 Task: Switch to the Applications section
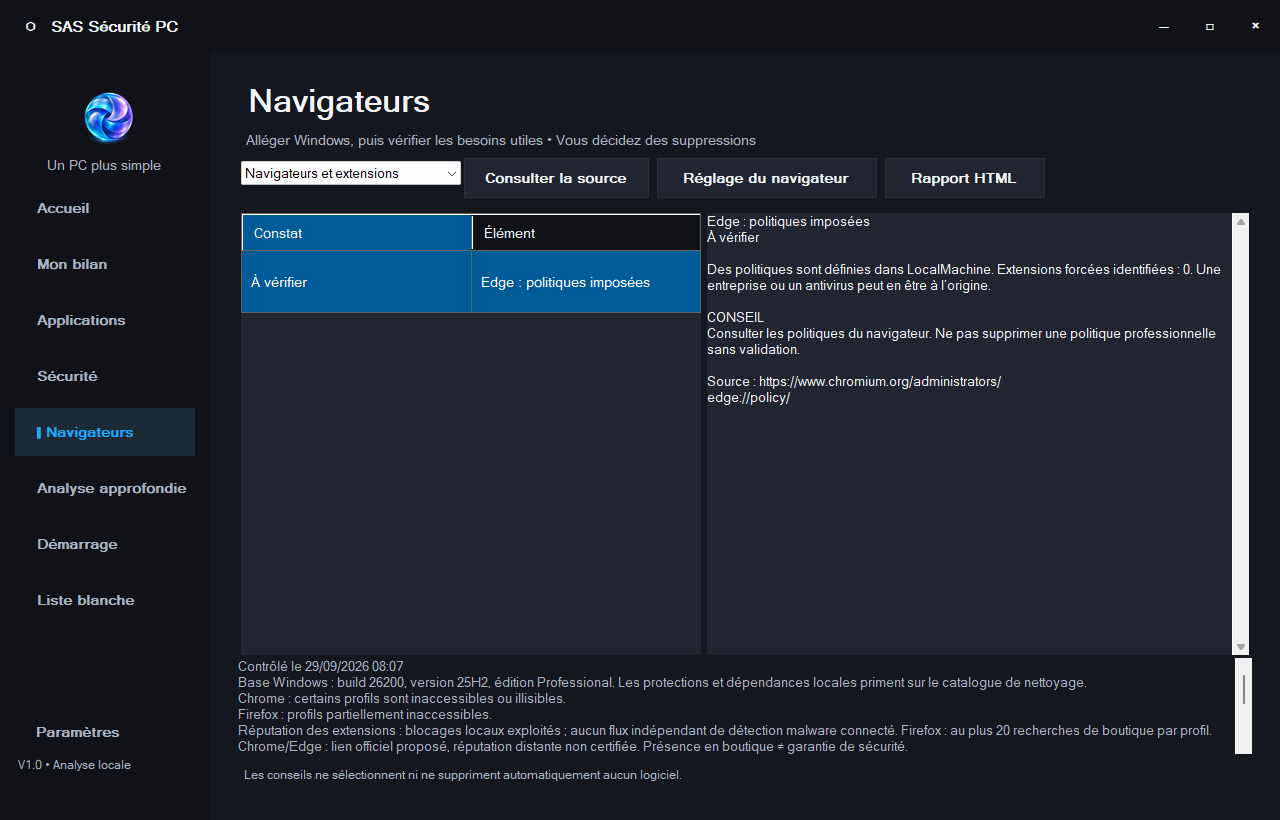tap(81, 320)
